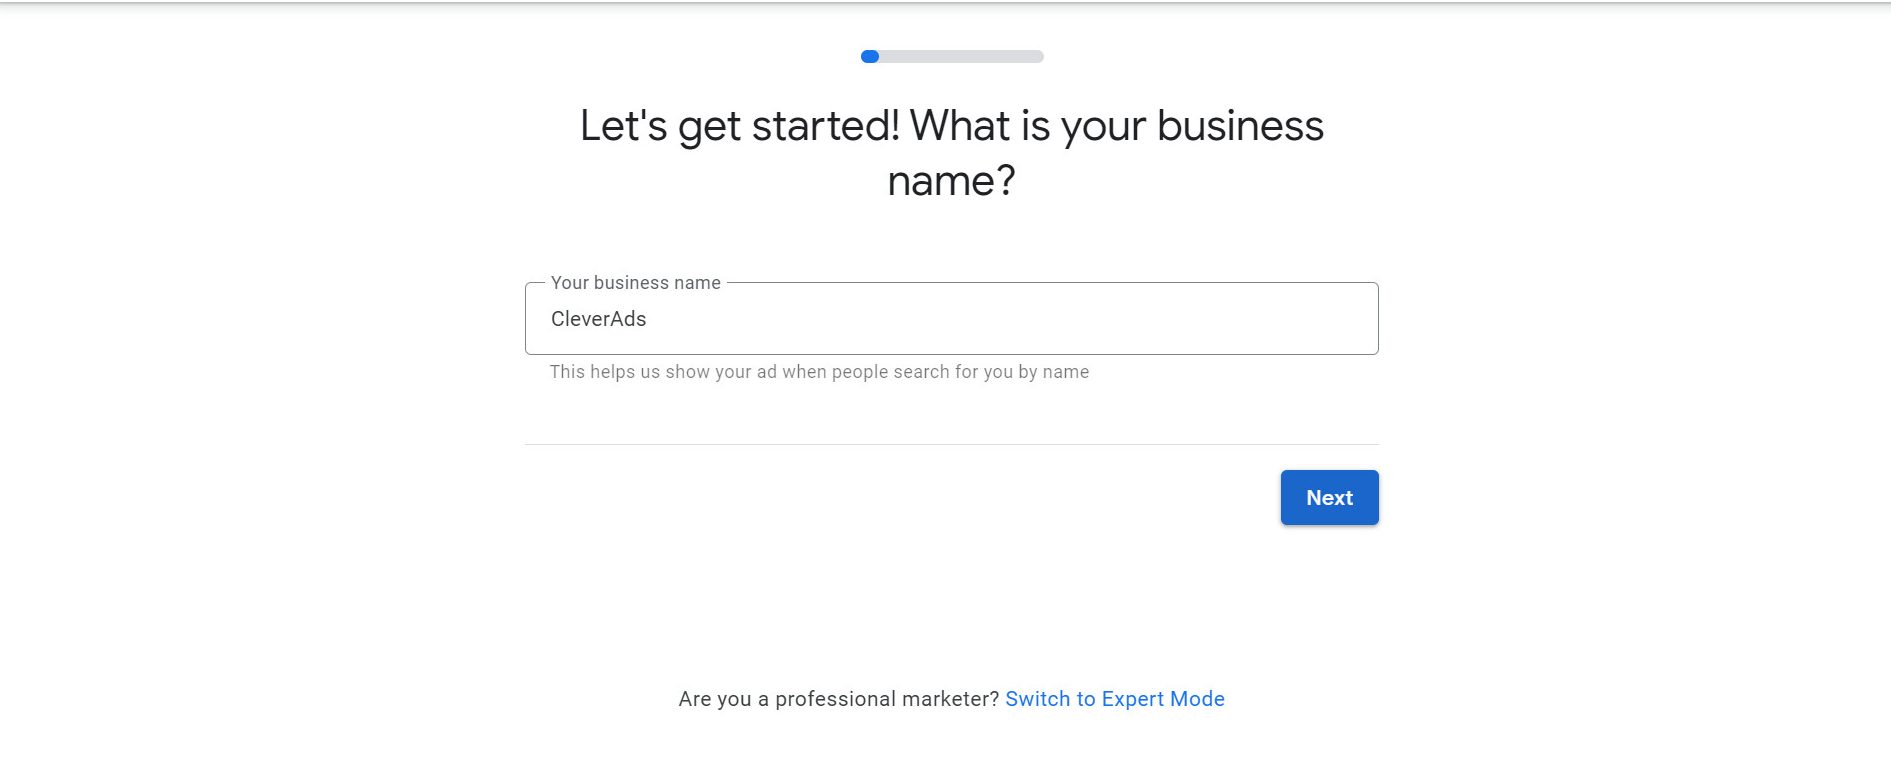The height and width of the screenshot is (761, 1891).
Task: Click the word "name?" in the heading
Action: pyautogui.click(x=951, y=181)
